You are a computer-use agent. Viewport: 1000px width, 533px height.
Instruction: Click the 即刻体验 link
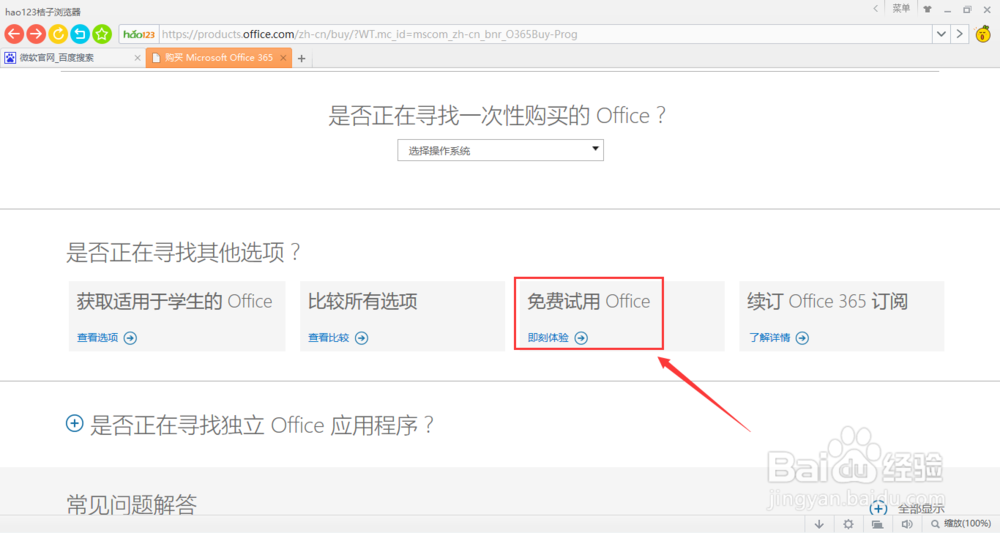pyautogui.click(x=548, y=338)
